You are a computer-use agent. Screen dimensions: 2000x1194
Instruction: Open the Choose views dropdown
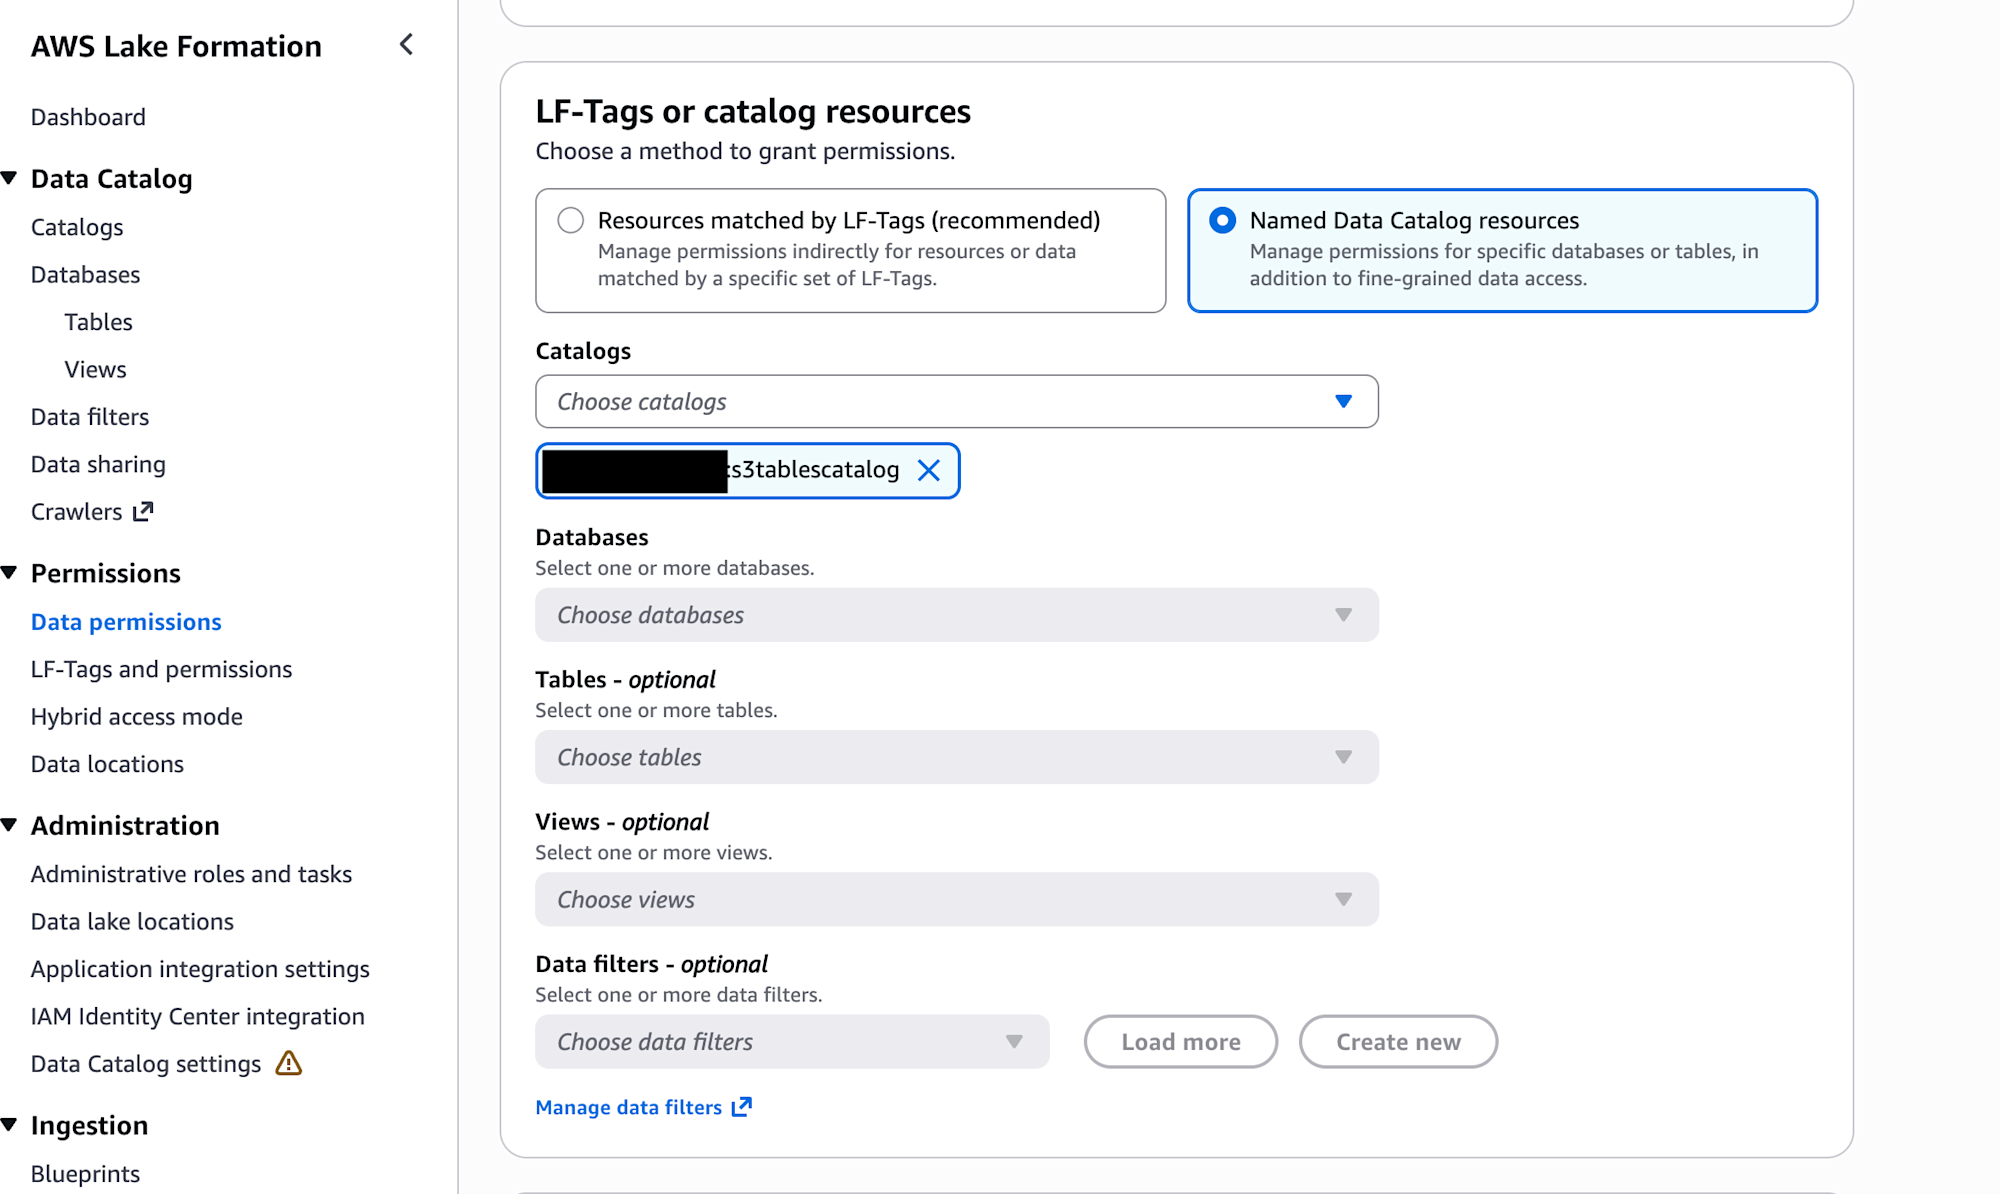pos(956,899)
